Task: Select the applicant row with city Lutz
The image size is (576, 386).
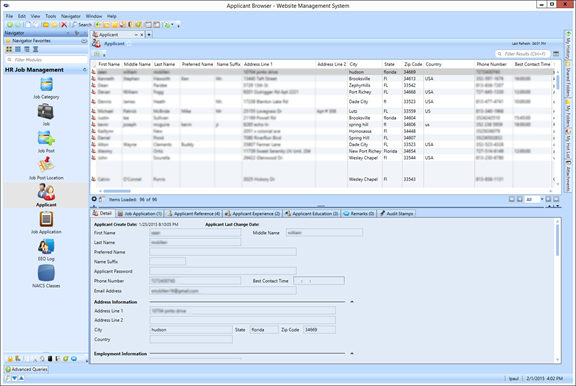Action: (323, 111)
